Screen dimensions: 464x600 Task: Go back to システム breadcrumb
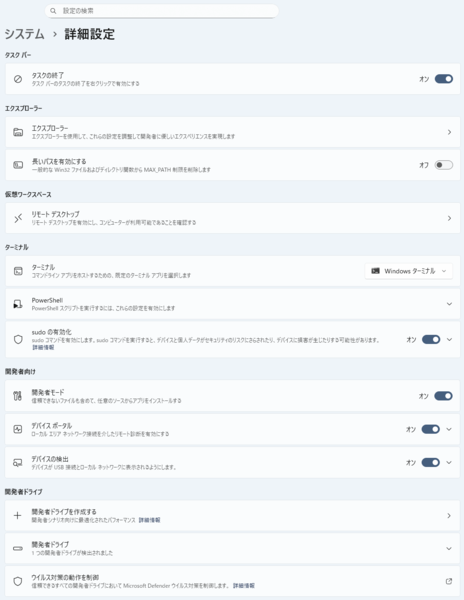point(24,34)
